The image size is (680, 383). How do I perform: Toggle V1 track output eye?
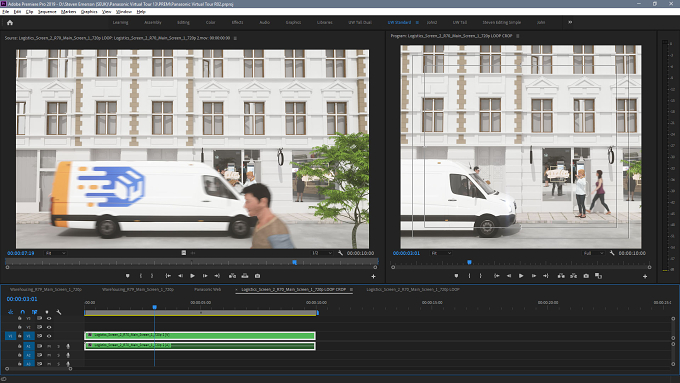pyautogui.click(x=49, y=336)
